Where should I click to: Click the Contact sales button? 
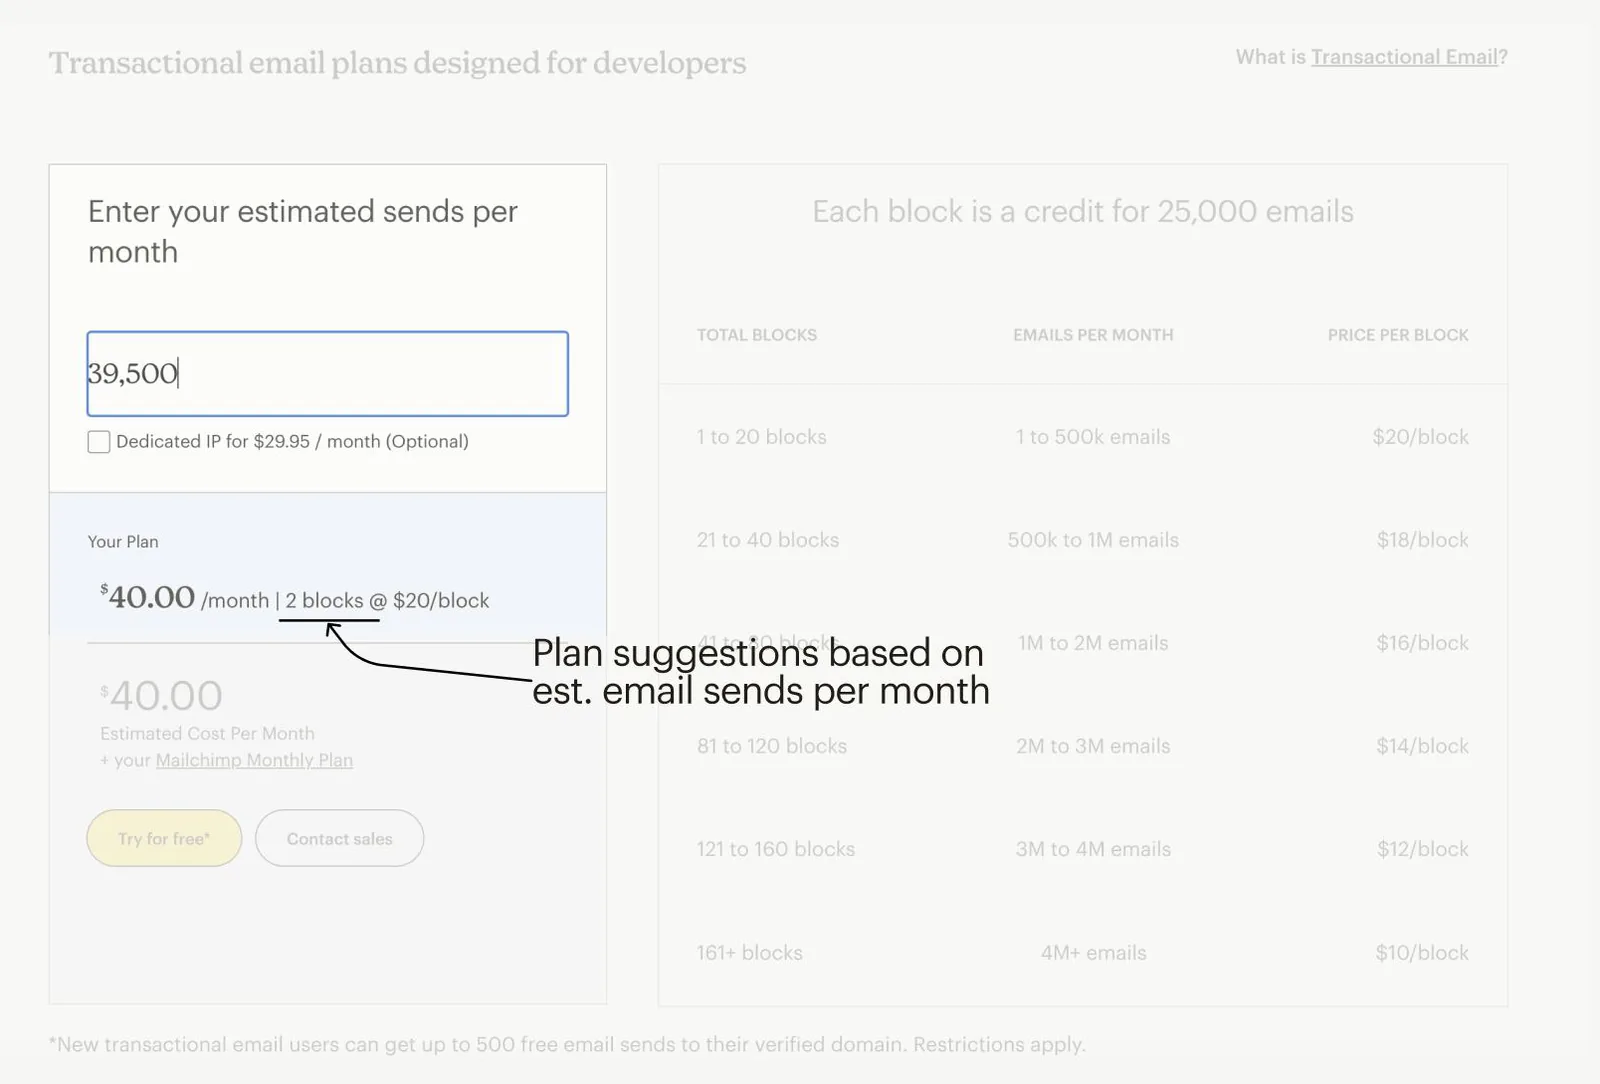pos(340,838)
